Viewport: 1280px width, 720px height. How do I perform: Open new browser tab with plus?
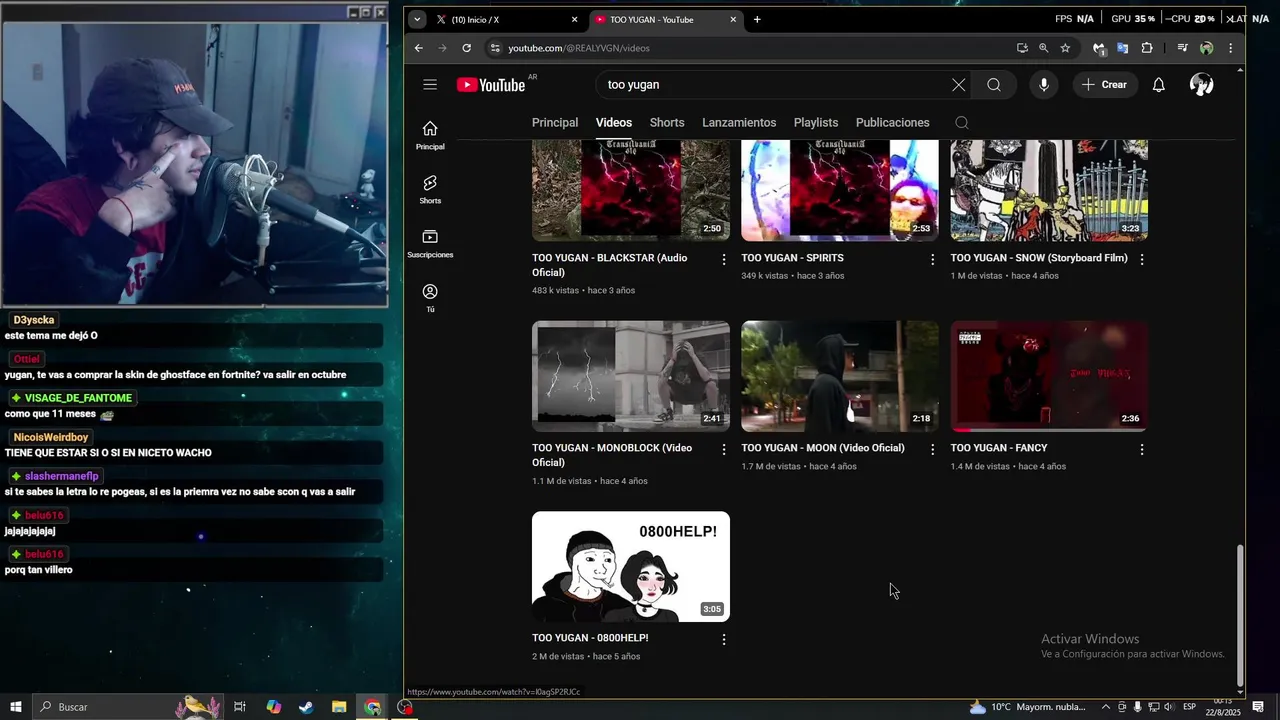coord(757,19)
